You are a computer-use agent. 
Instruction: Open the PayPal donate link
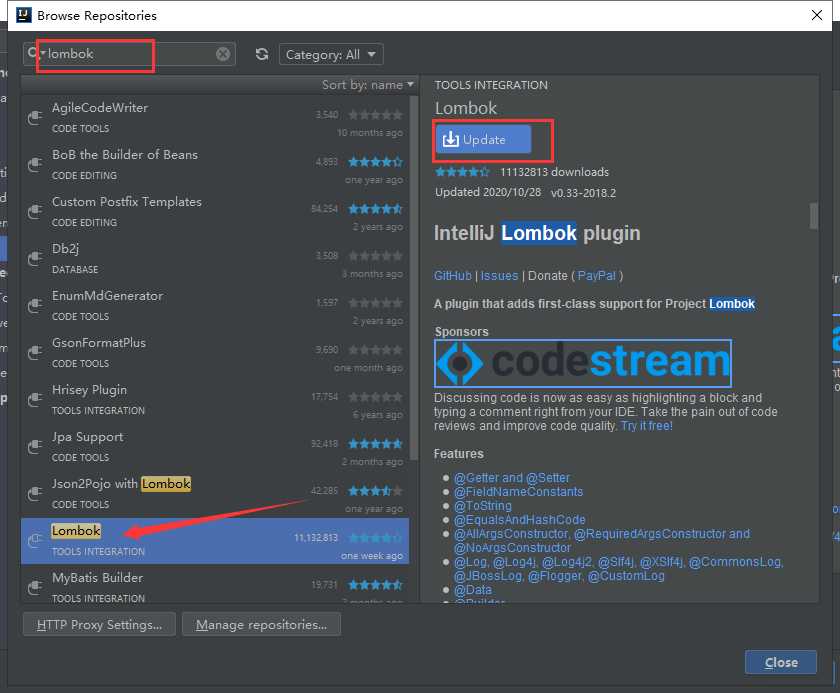(x=597, y=276)
